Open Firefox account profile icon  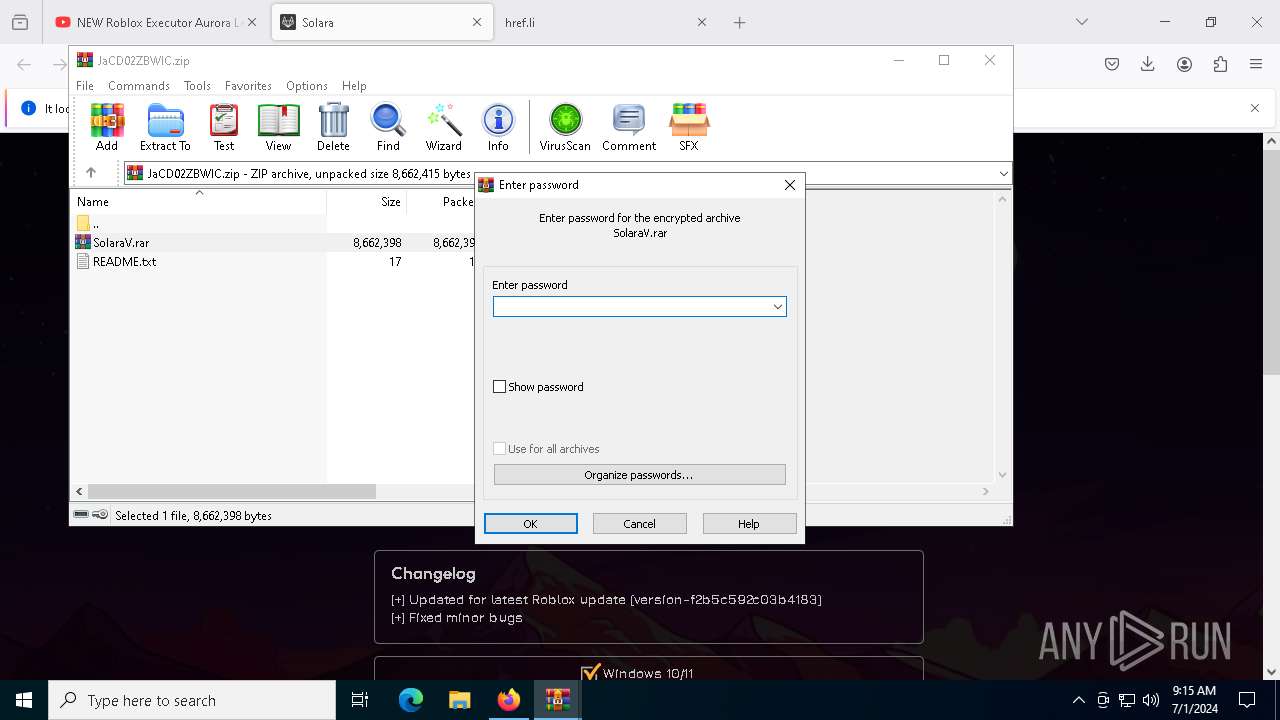[x=1184, y=64]
